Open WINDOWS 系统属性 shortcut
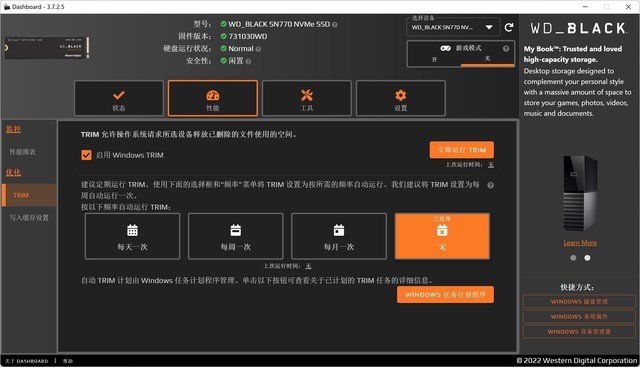640x367 pixels. pos(579,316)
